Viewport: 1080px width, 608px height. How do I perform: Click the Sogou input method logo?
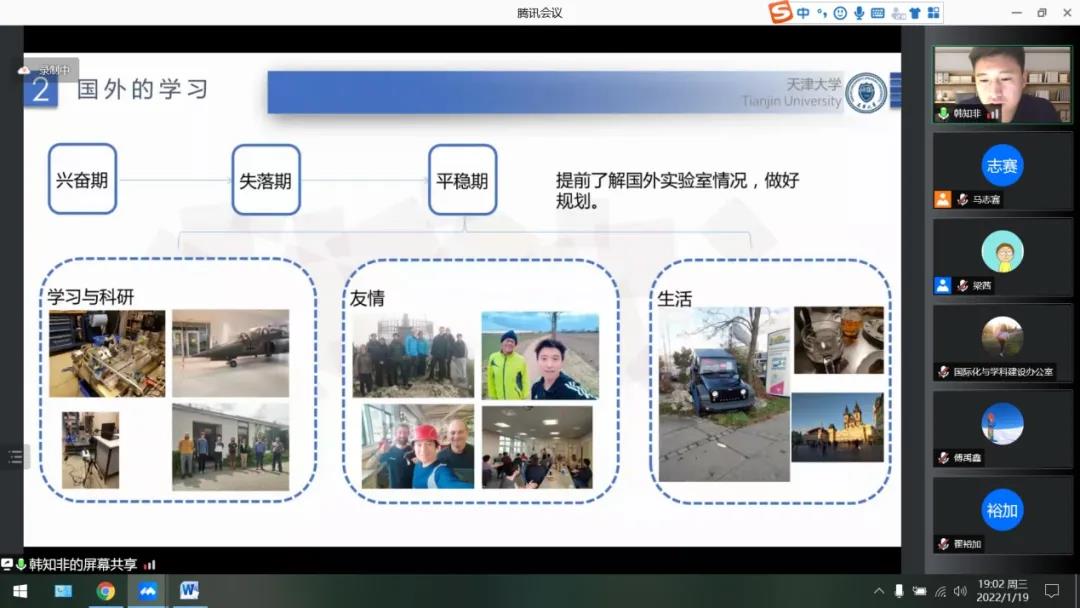click(781, 12)
